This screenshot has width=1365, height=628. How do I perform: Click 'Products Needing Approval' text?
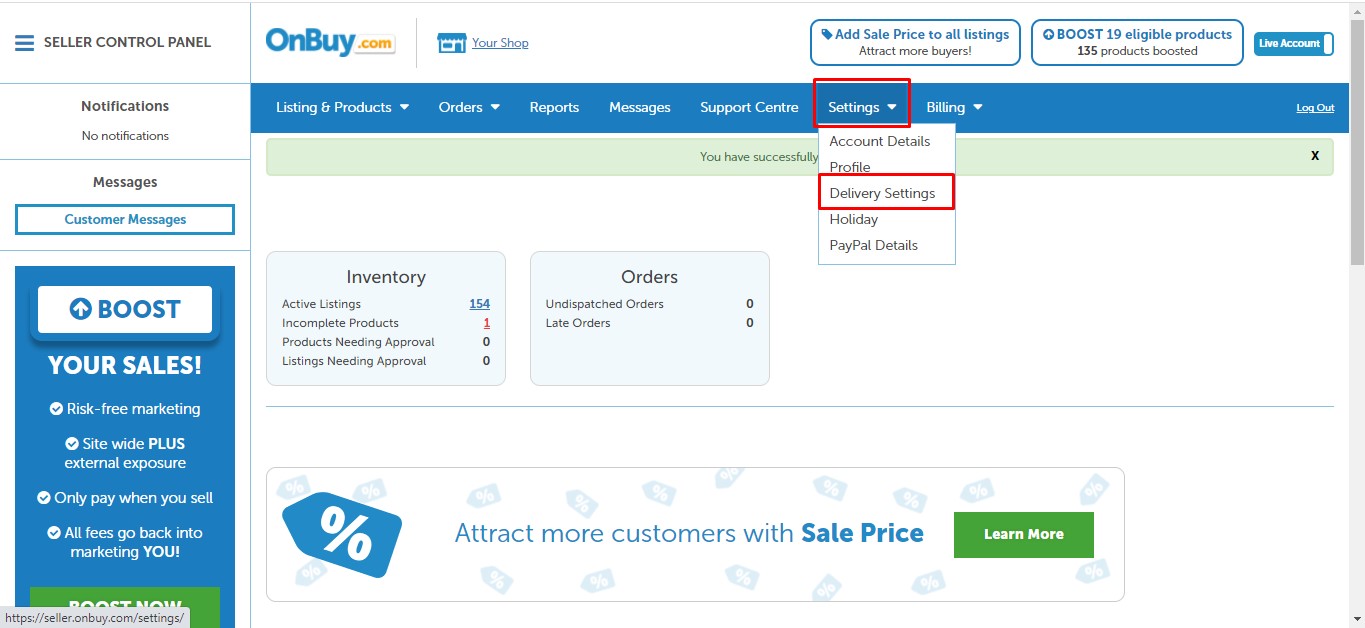pos(358,342)
